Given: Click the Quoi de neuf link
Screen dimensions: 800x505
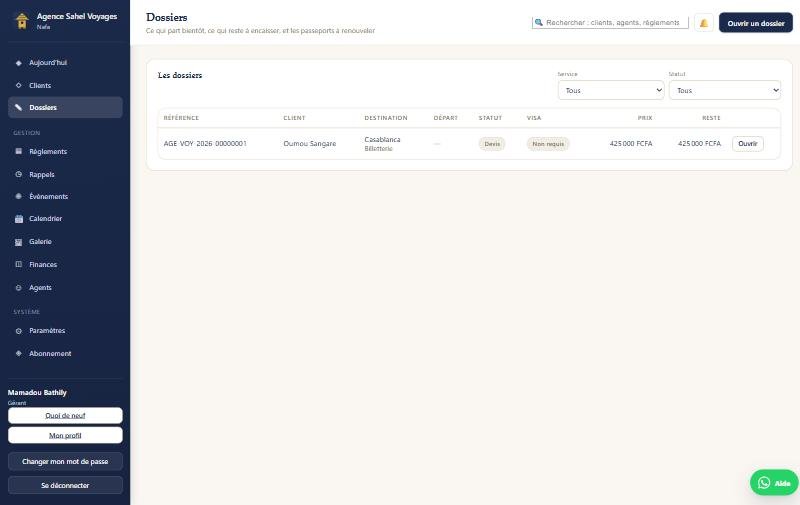Looking at the screenshot, I should [x=65, y=415].
